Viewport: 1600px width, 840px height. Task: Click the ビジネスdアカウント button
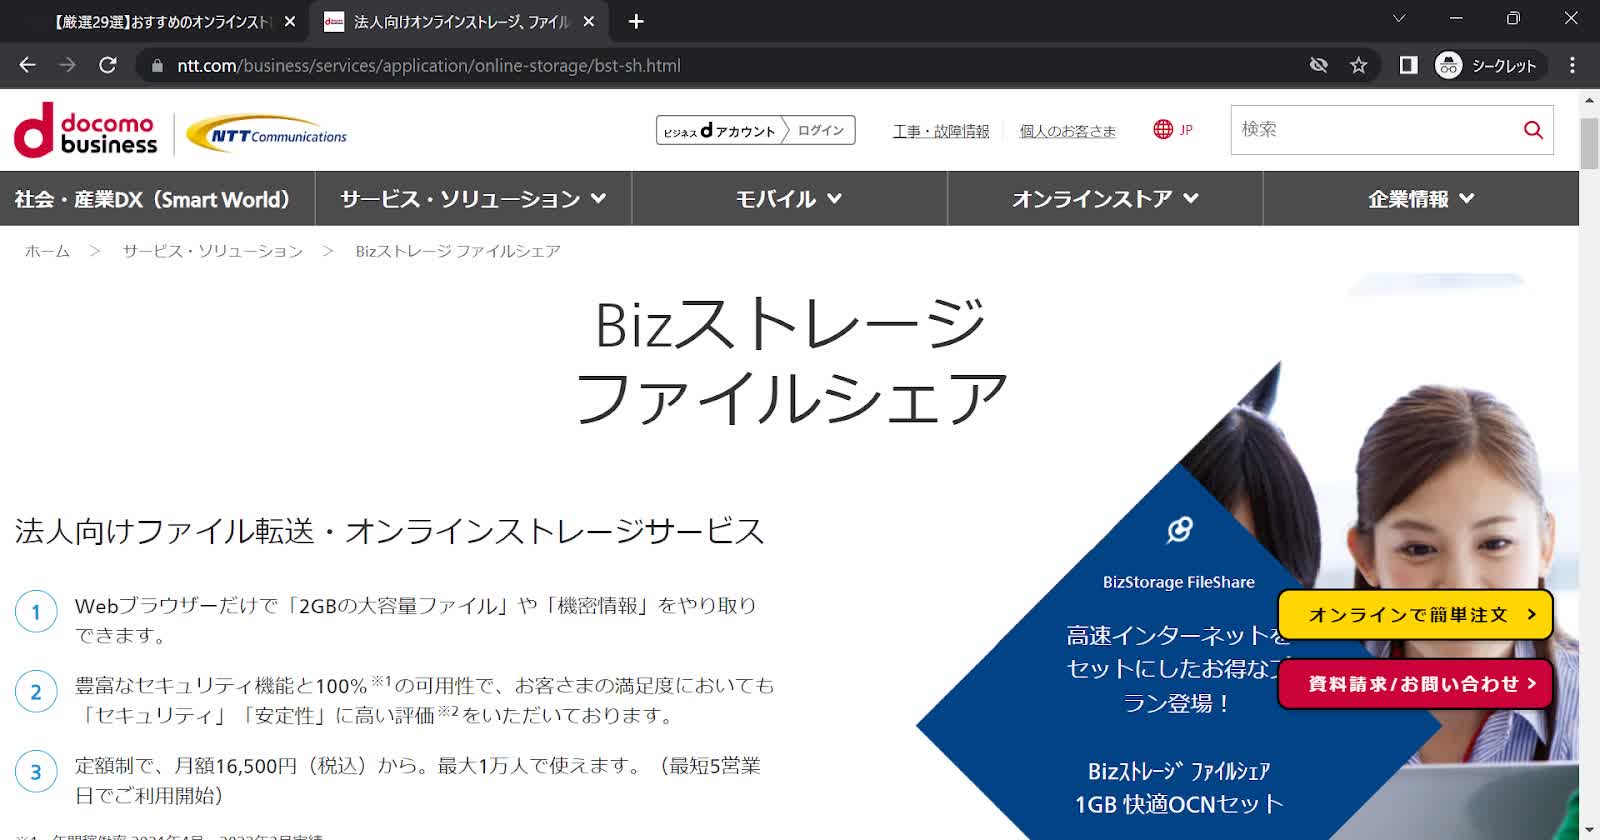click(x=720, y=130)
